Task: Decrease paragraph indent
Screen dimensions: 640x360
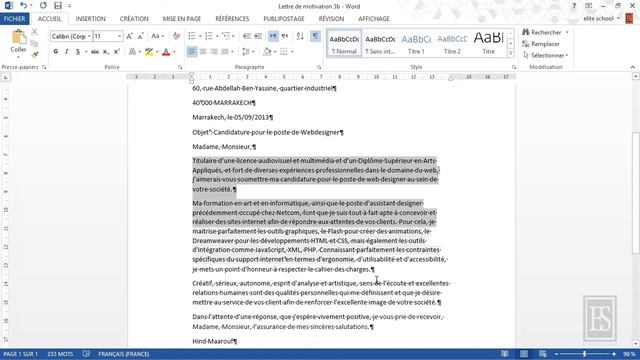Action: point(247,36)
